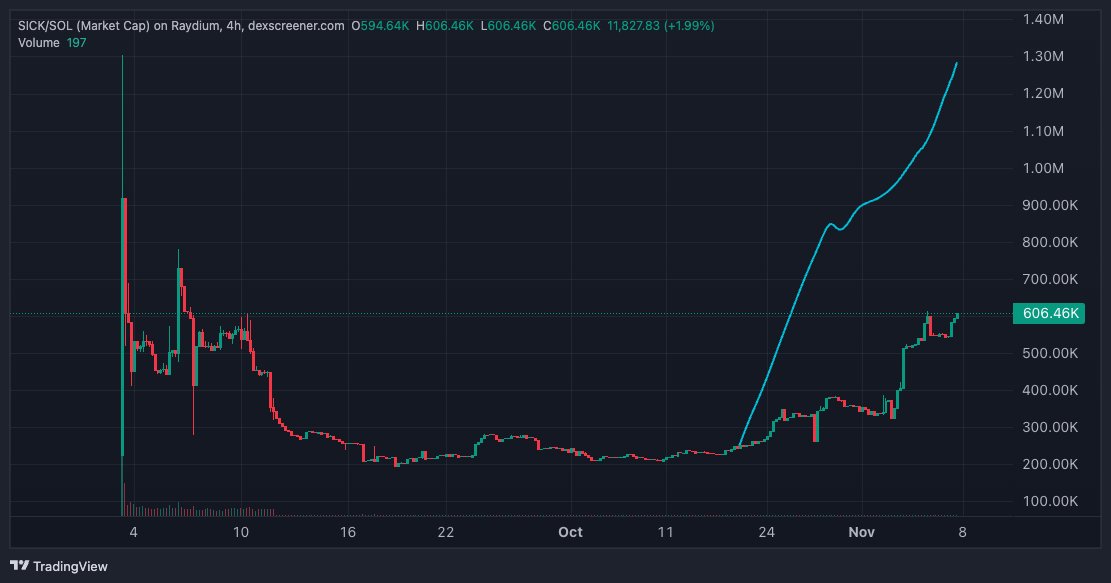Click the 606.46K current price tag

[1049, 313]
